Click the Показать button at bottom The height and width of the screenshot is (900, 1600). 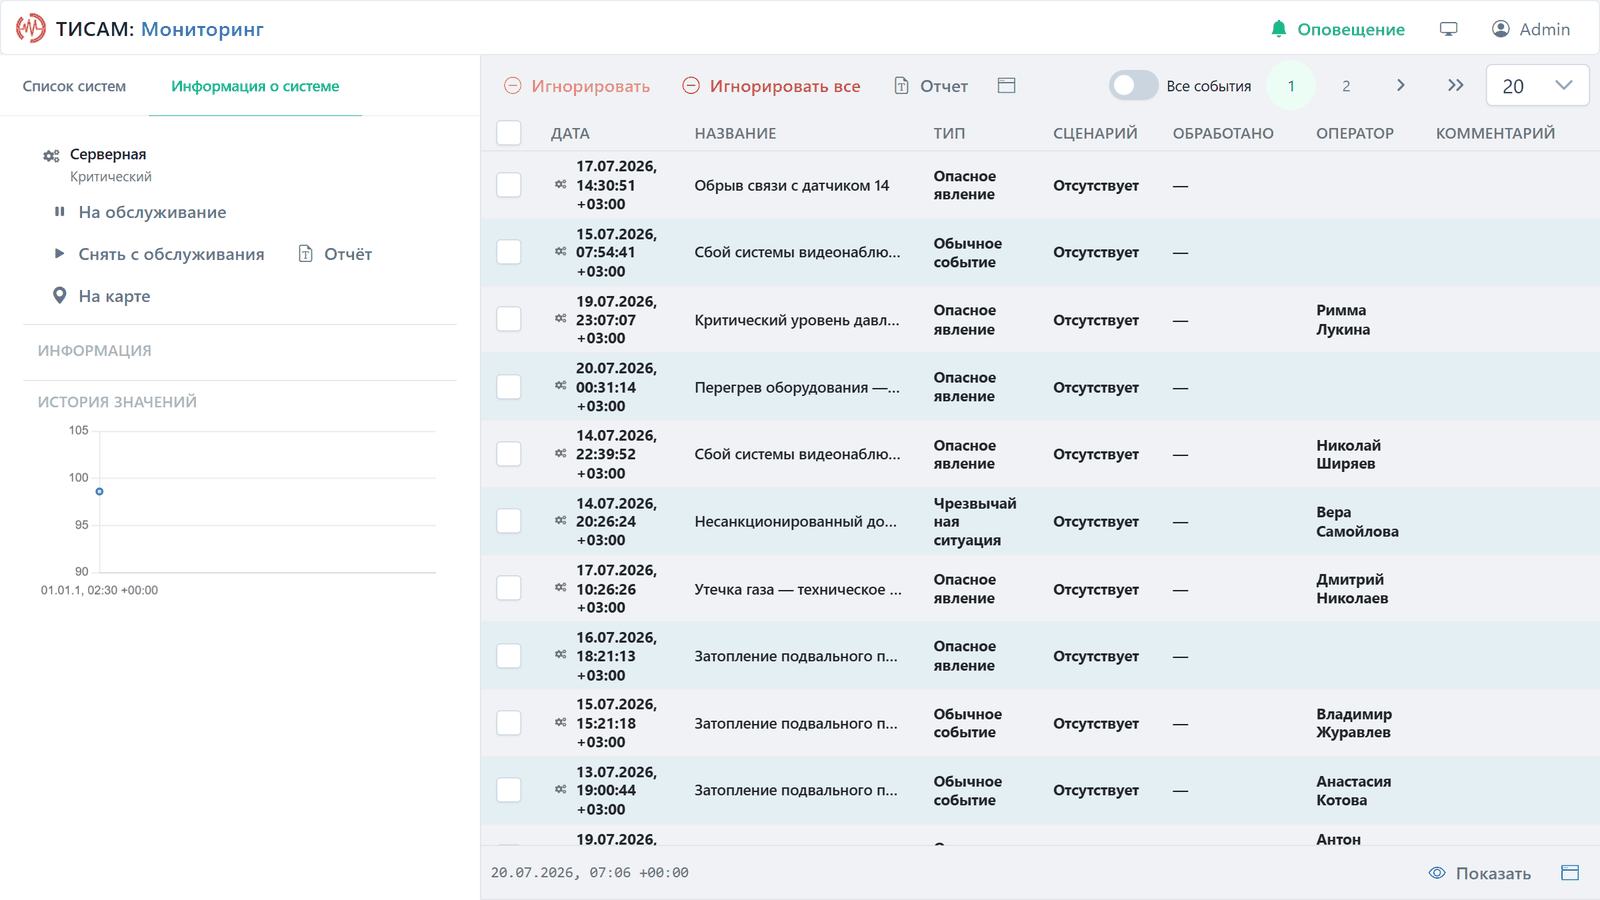(x=1480, y=873)
